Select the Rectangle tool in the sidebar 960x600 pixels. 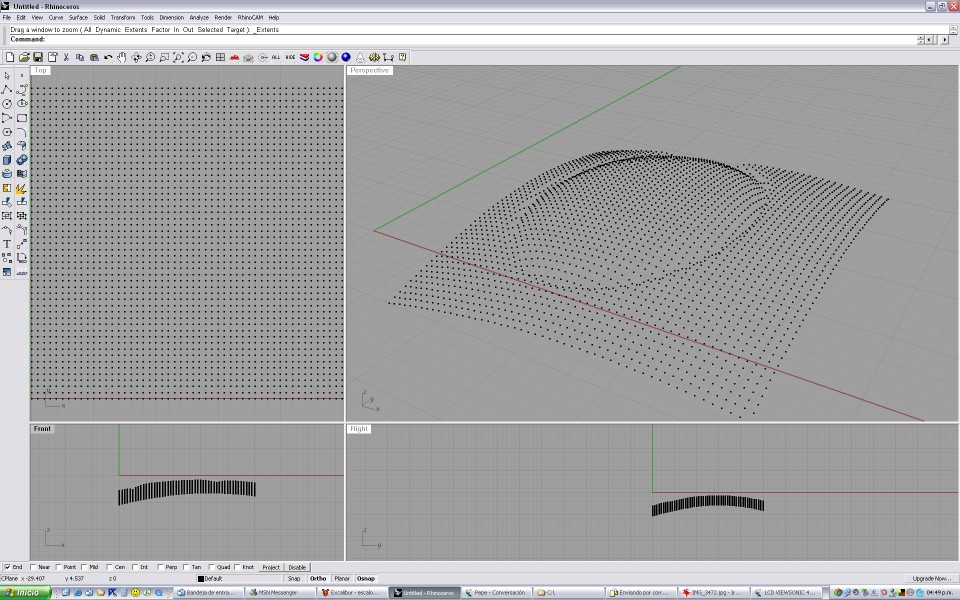click(21, 118)
